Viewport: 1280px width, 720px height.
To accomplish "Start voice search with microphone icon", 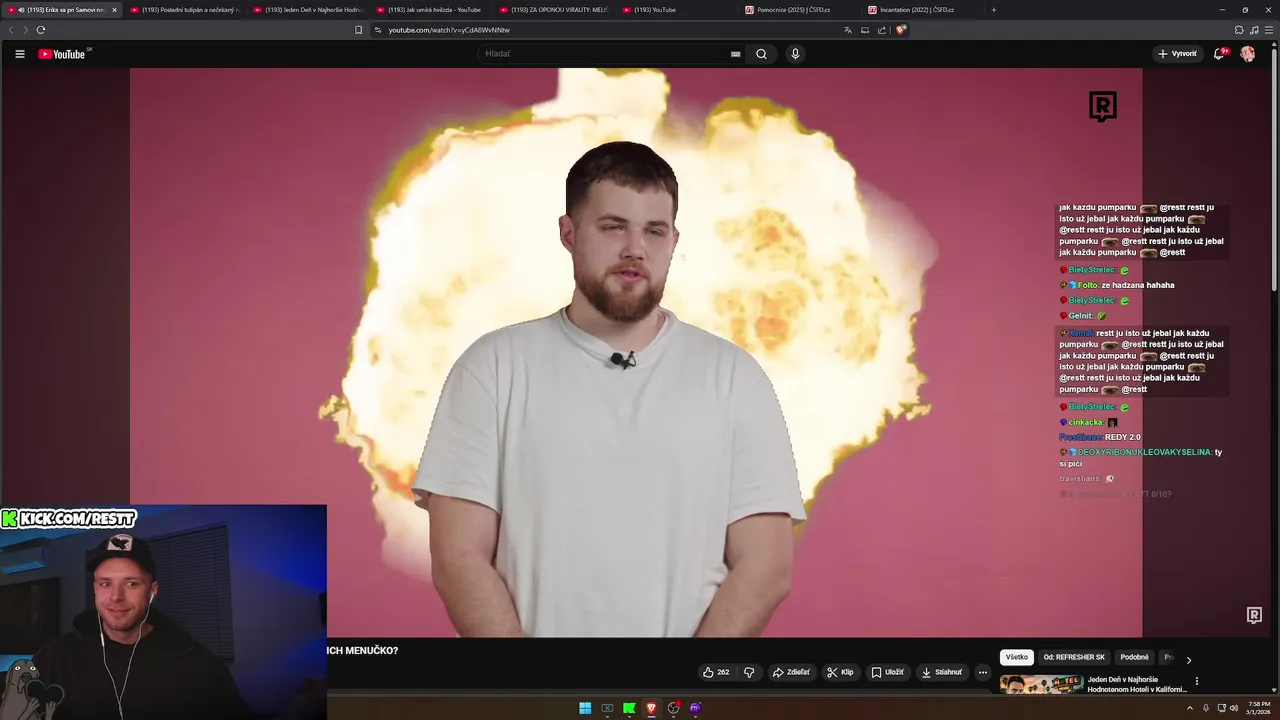I will pos(795,54).
